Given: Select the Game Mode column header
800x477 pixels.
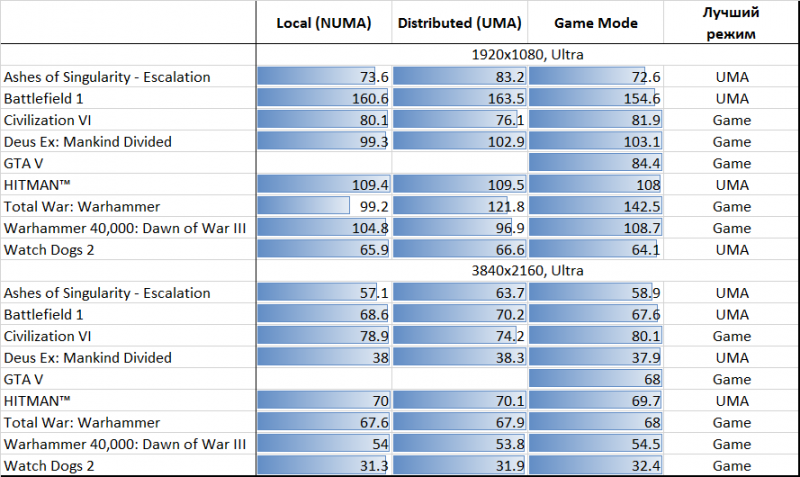Looking at the screenshot, I should [x=595, y=23].
